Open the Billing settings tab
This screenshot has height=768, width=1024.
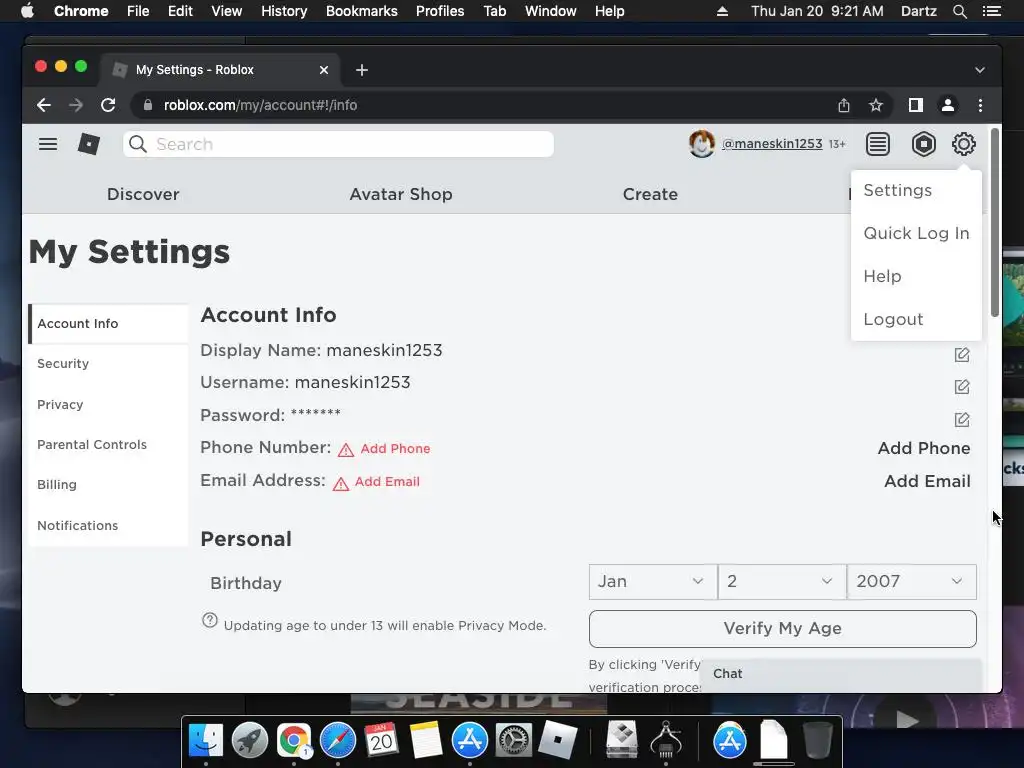click(x=108, y=485)
